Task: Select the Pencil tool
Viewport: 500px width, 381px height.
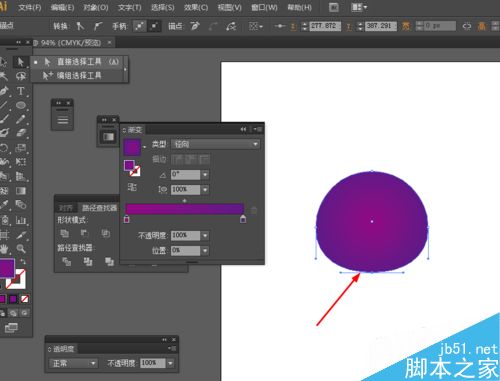Action: [x=21, y=119]
